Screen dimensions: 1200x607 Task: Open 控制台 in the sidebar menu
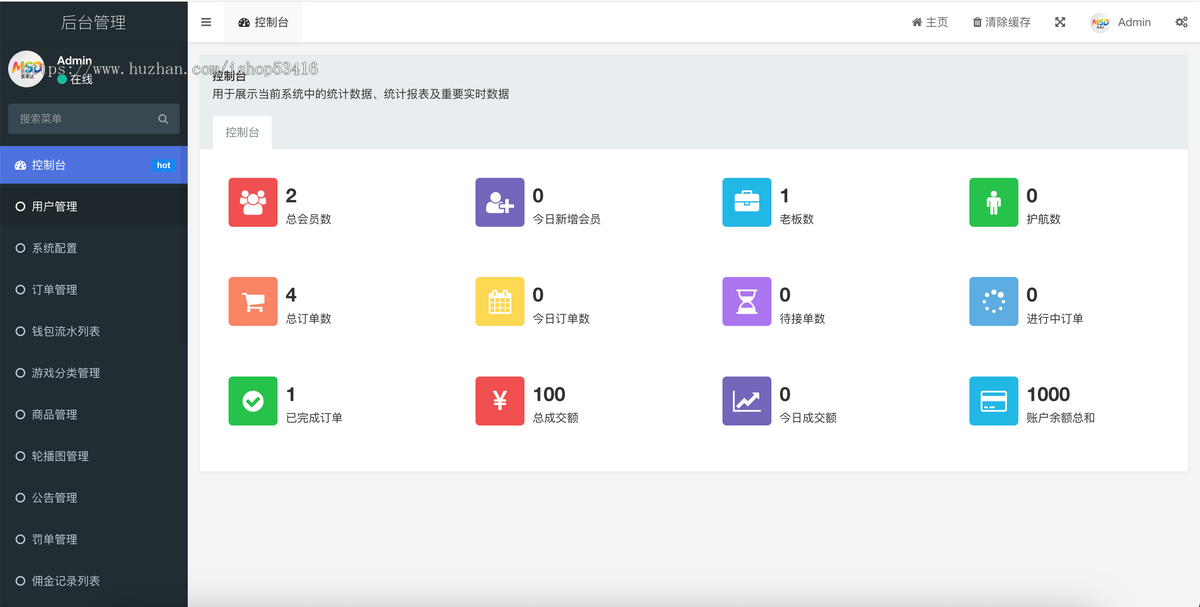[x=94, y=165]
